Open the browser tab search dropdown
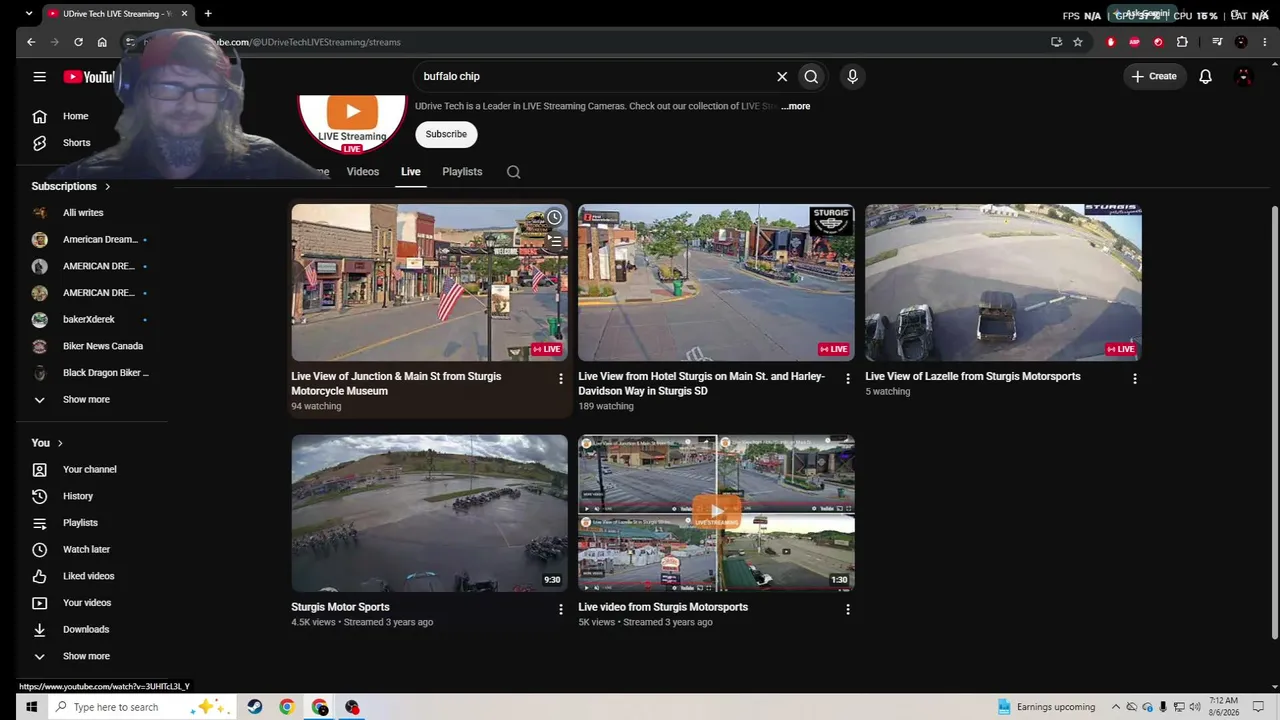The width and height of the screenshot is (1280, 720). pyautogui.click(x=29, y=14)
